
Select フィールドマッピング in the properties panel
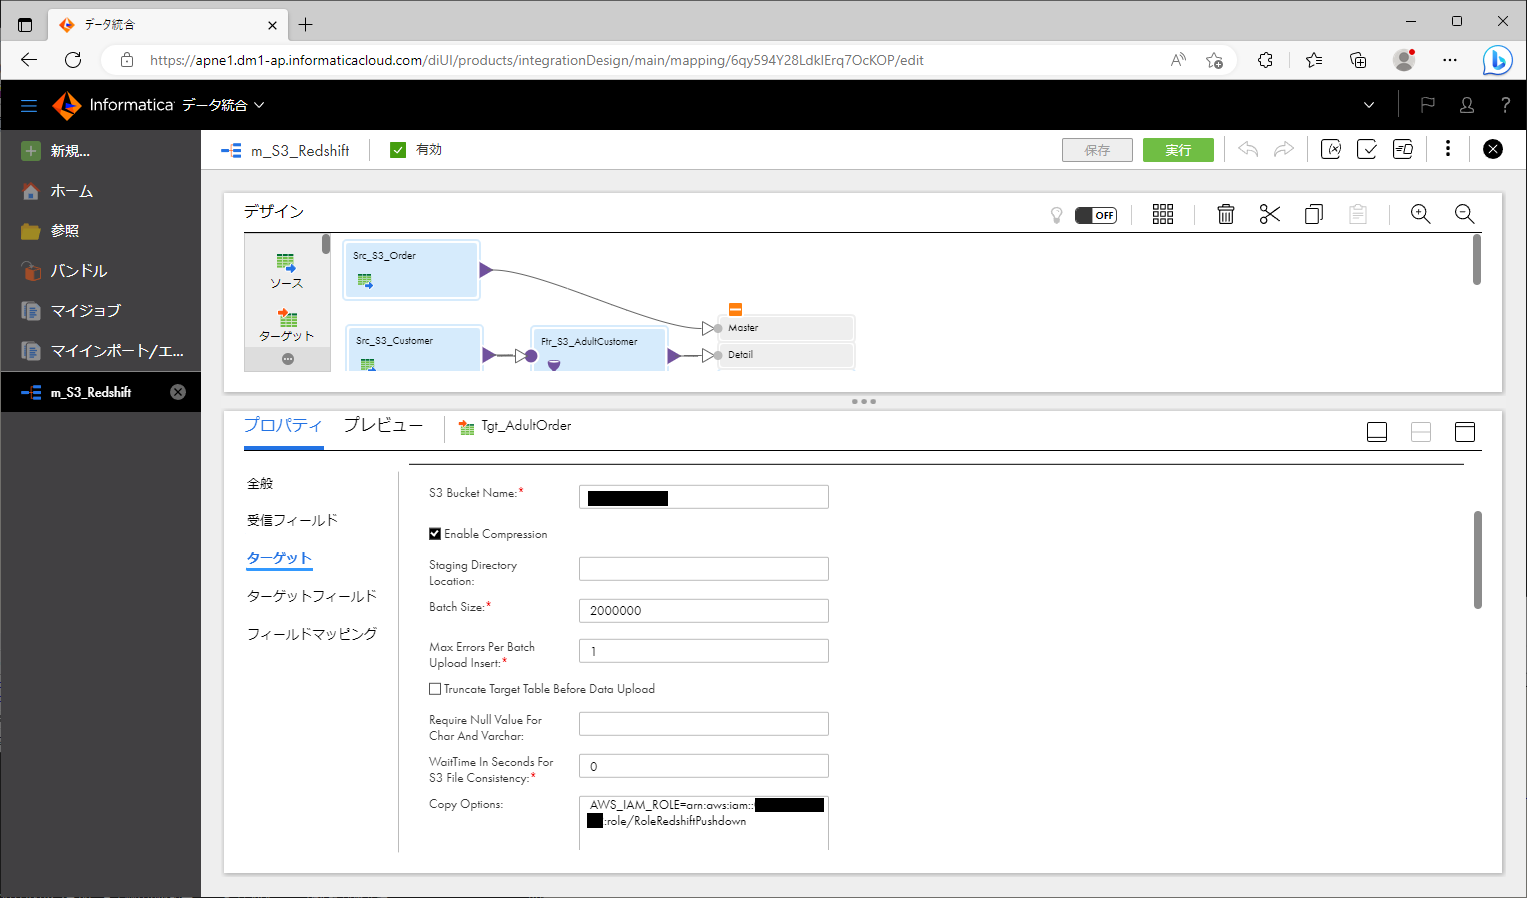(312, 633)
